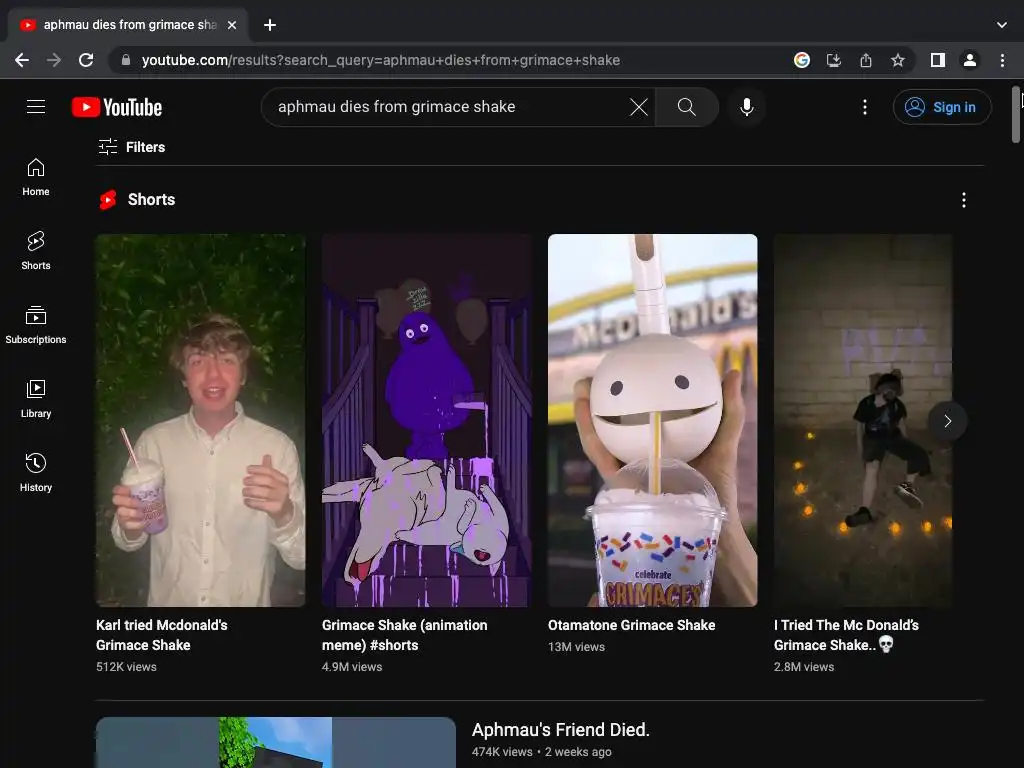Bookmark this page with star icon
Screen dimensions: 1024x768
coord(898,60)
